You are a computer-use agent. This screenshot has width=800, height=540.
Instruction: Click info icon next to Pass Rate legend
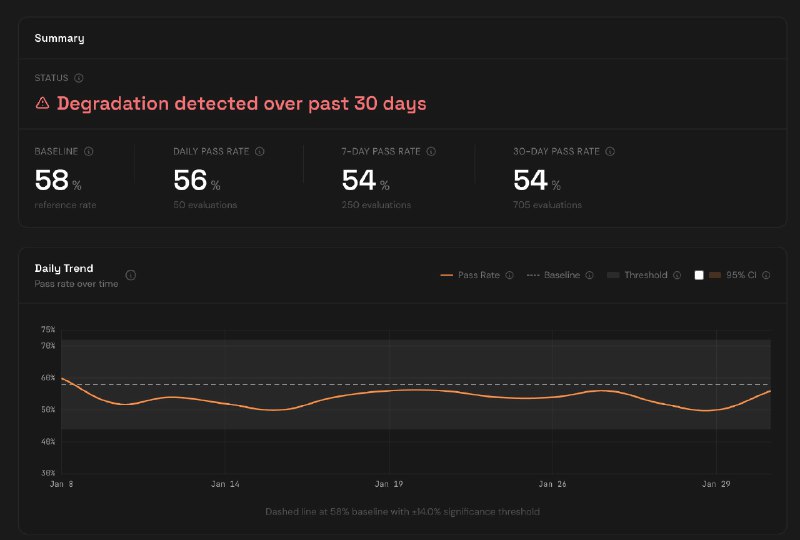[x=509, y=275]
